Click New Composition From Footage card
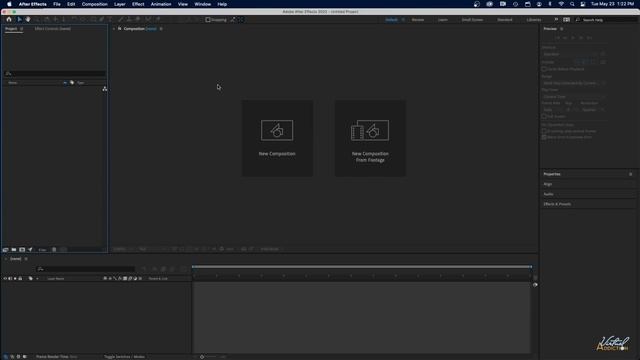640x360 pixels. 370,138
